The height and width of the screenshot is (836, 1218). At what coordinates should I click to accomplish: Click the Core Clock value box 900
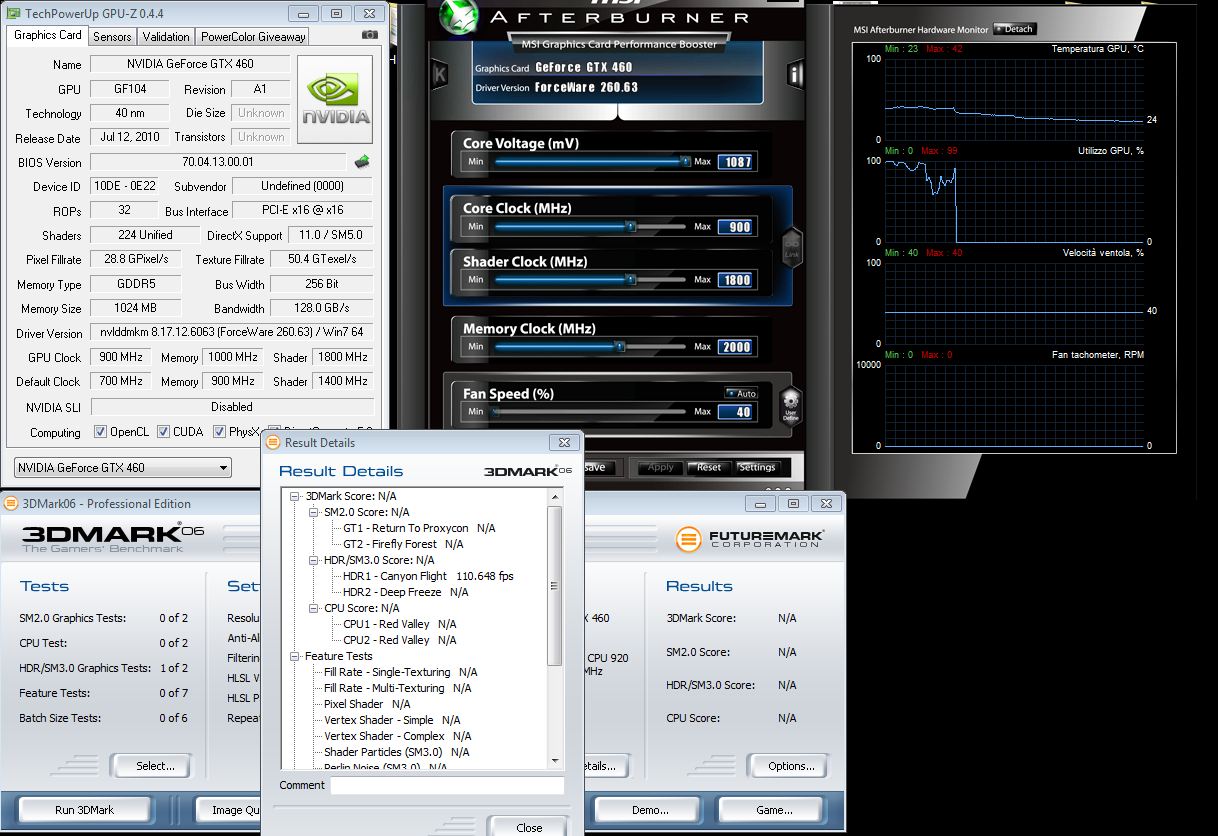(735, 227)
